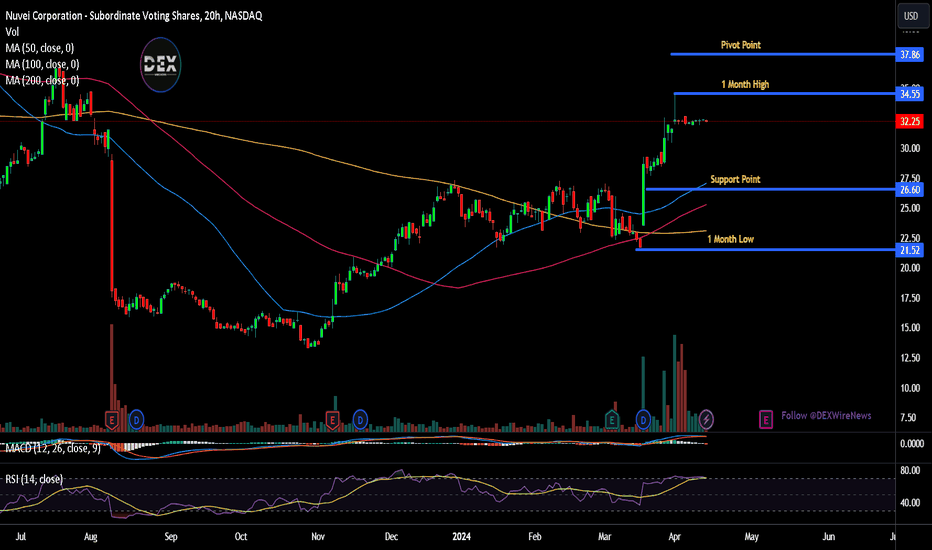This screenshot has width=932, height=550.
Task: Click the 34.55 price tag
Action: pos(910,94)
